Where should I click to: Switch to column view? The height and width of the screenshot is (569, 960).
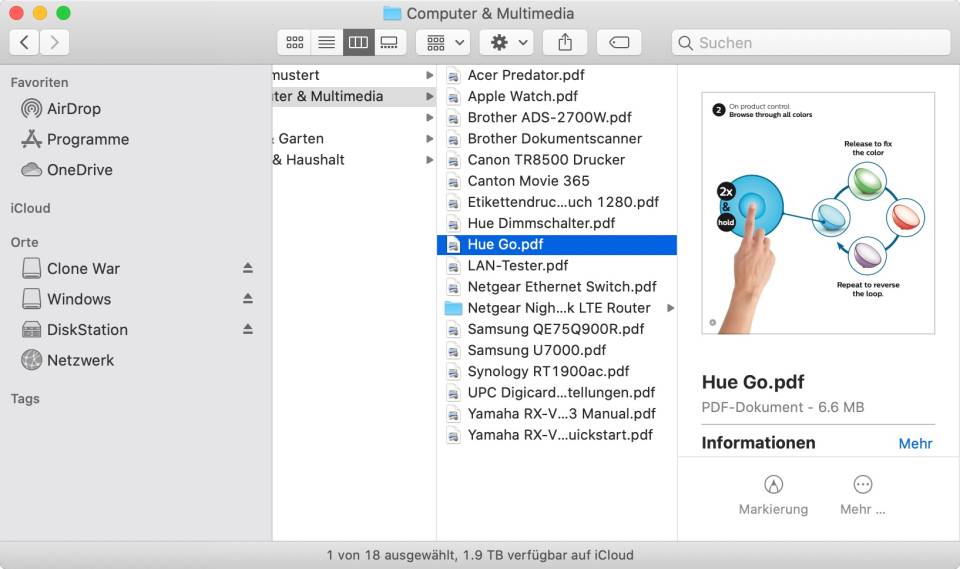(x=358, y=42)
